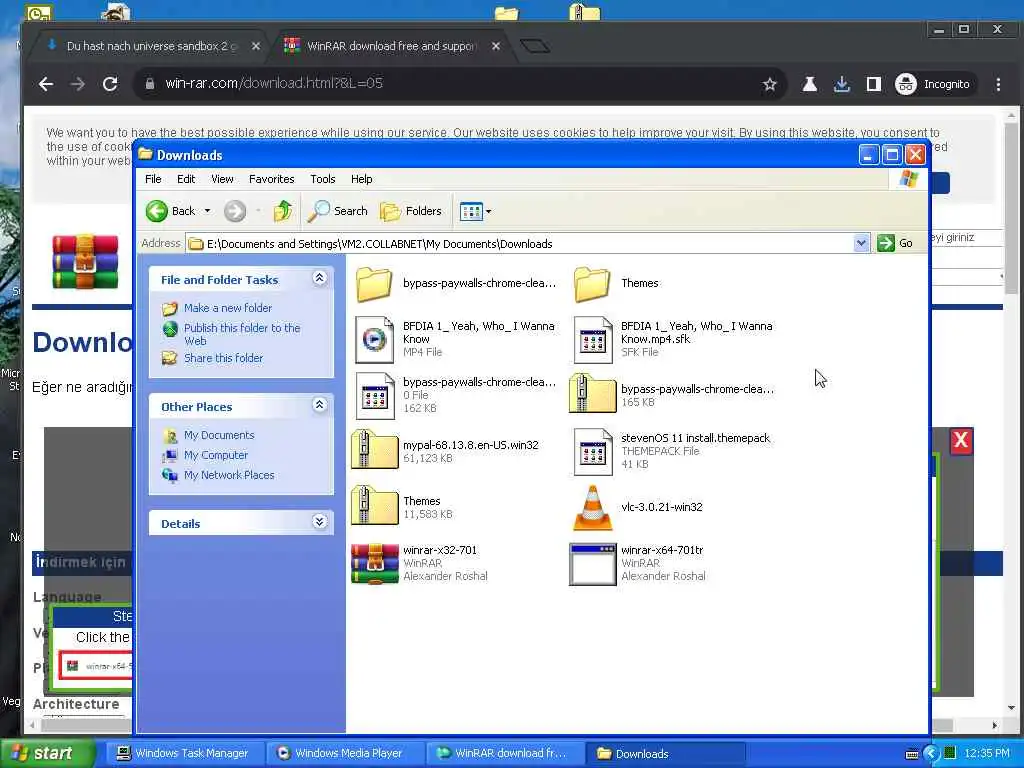The height and width of the screenshot is (768, 1024).
Task: Open the Favorites menu
Action: click(272, 179)
